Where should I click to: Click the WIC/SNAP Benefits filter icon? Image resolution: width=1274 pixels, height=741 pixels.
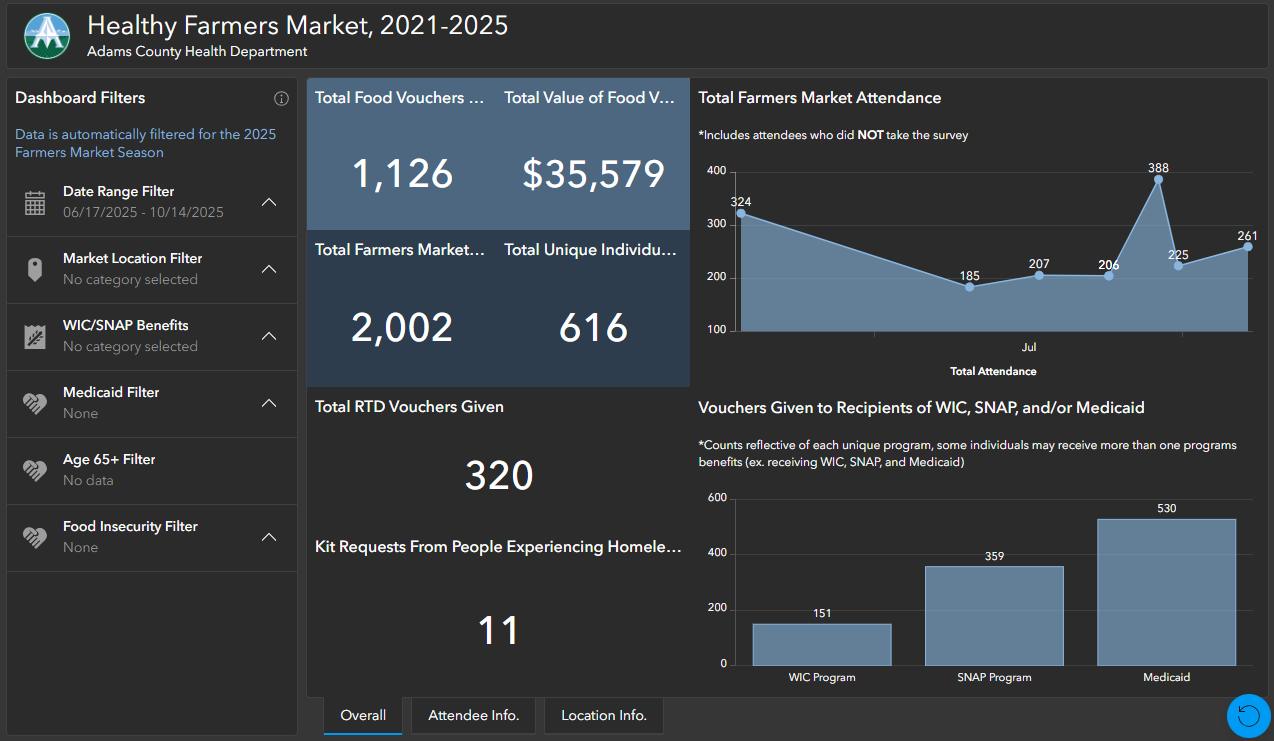point(35,336)
